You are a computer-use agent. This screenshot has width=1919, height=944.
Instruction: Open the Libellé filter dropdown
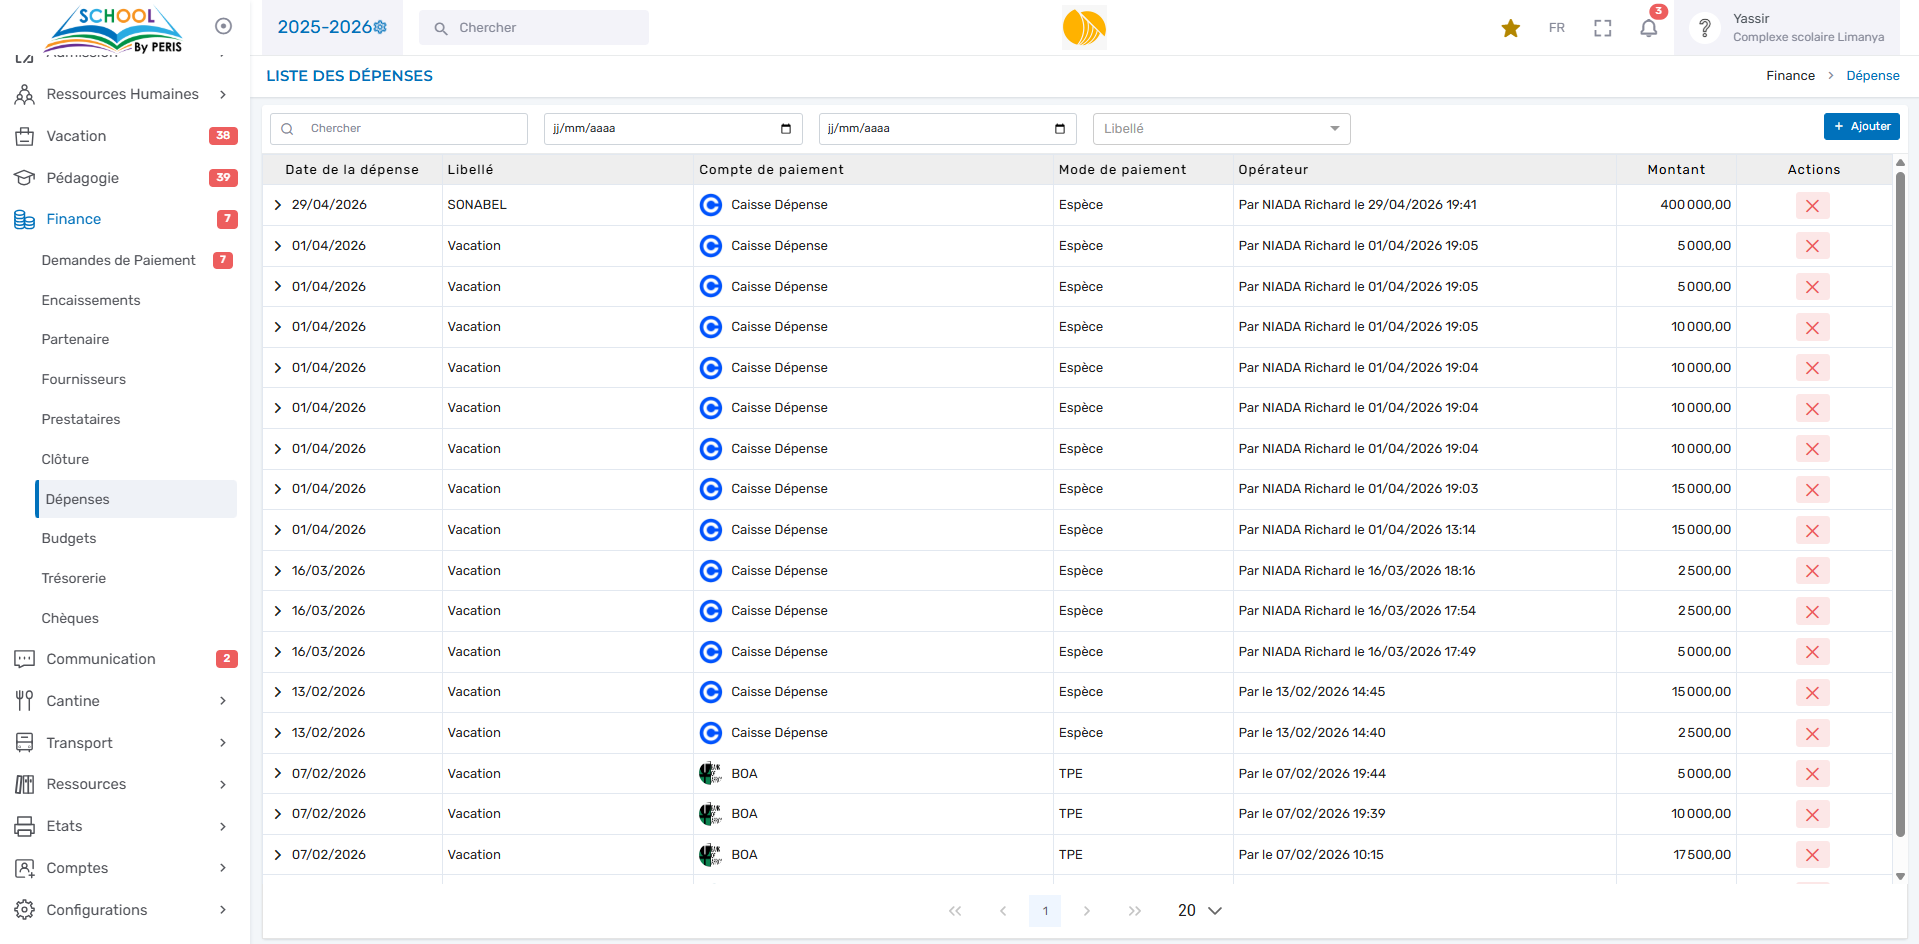1220,129
